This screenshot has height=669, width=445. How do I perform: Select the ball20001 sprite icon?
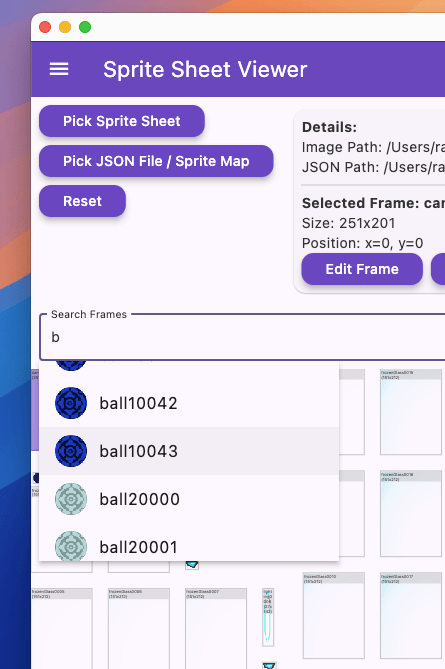[x=71, y=546]
